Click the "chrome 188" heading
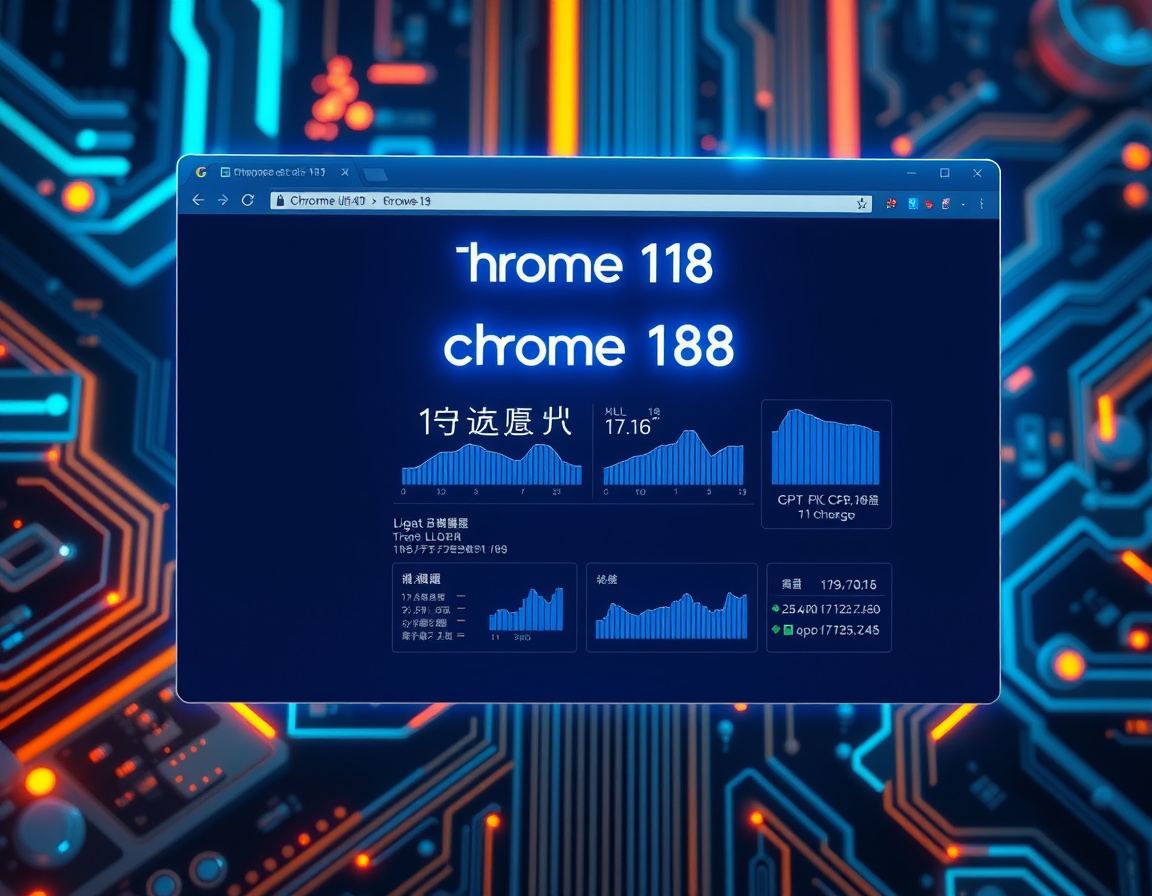1152x896 pixels. pos(589,345)
